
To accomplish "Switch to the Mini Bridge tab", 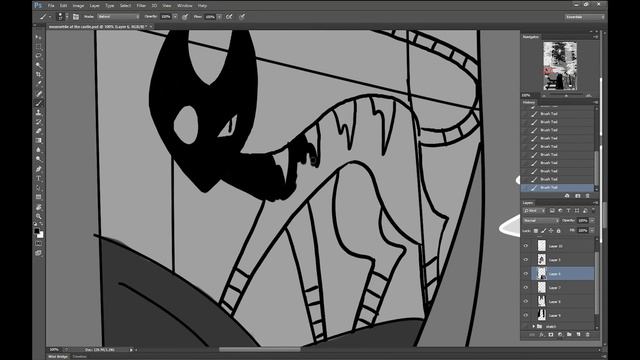I will coord(58,357).
